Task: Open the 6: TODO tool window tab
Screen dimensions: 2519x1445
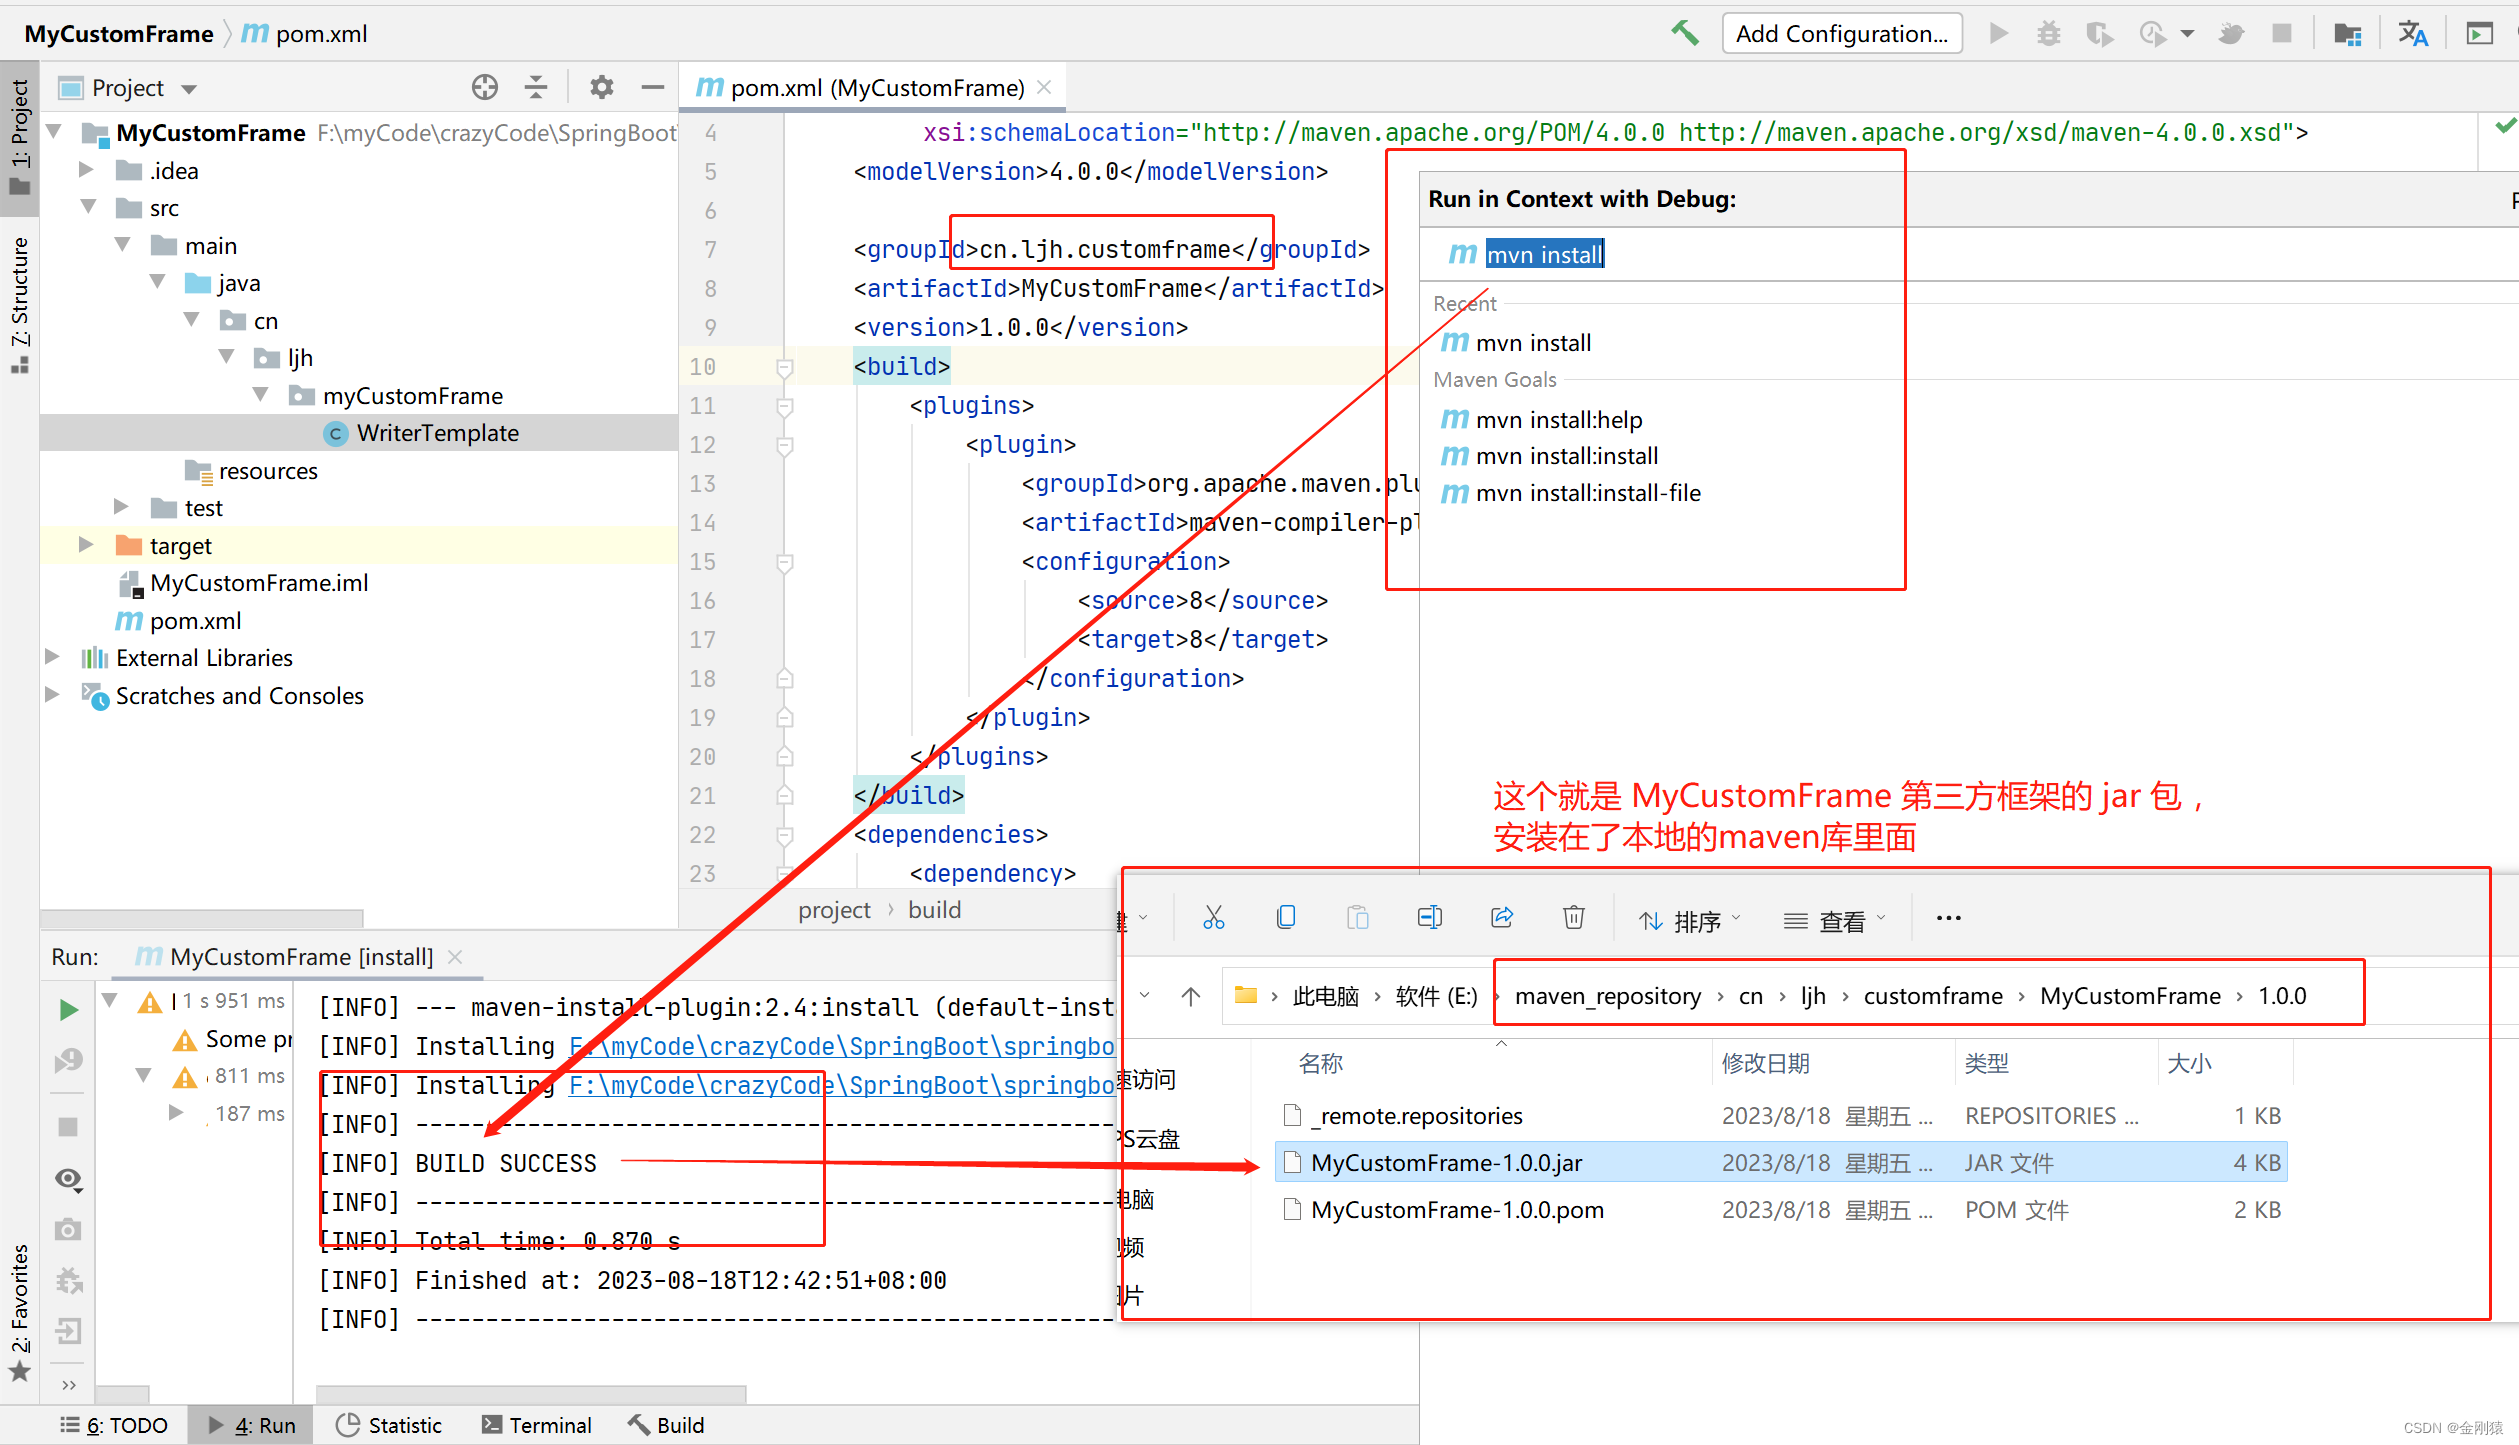Action: coord(114,1425)
